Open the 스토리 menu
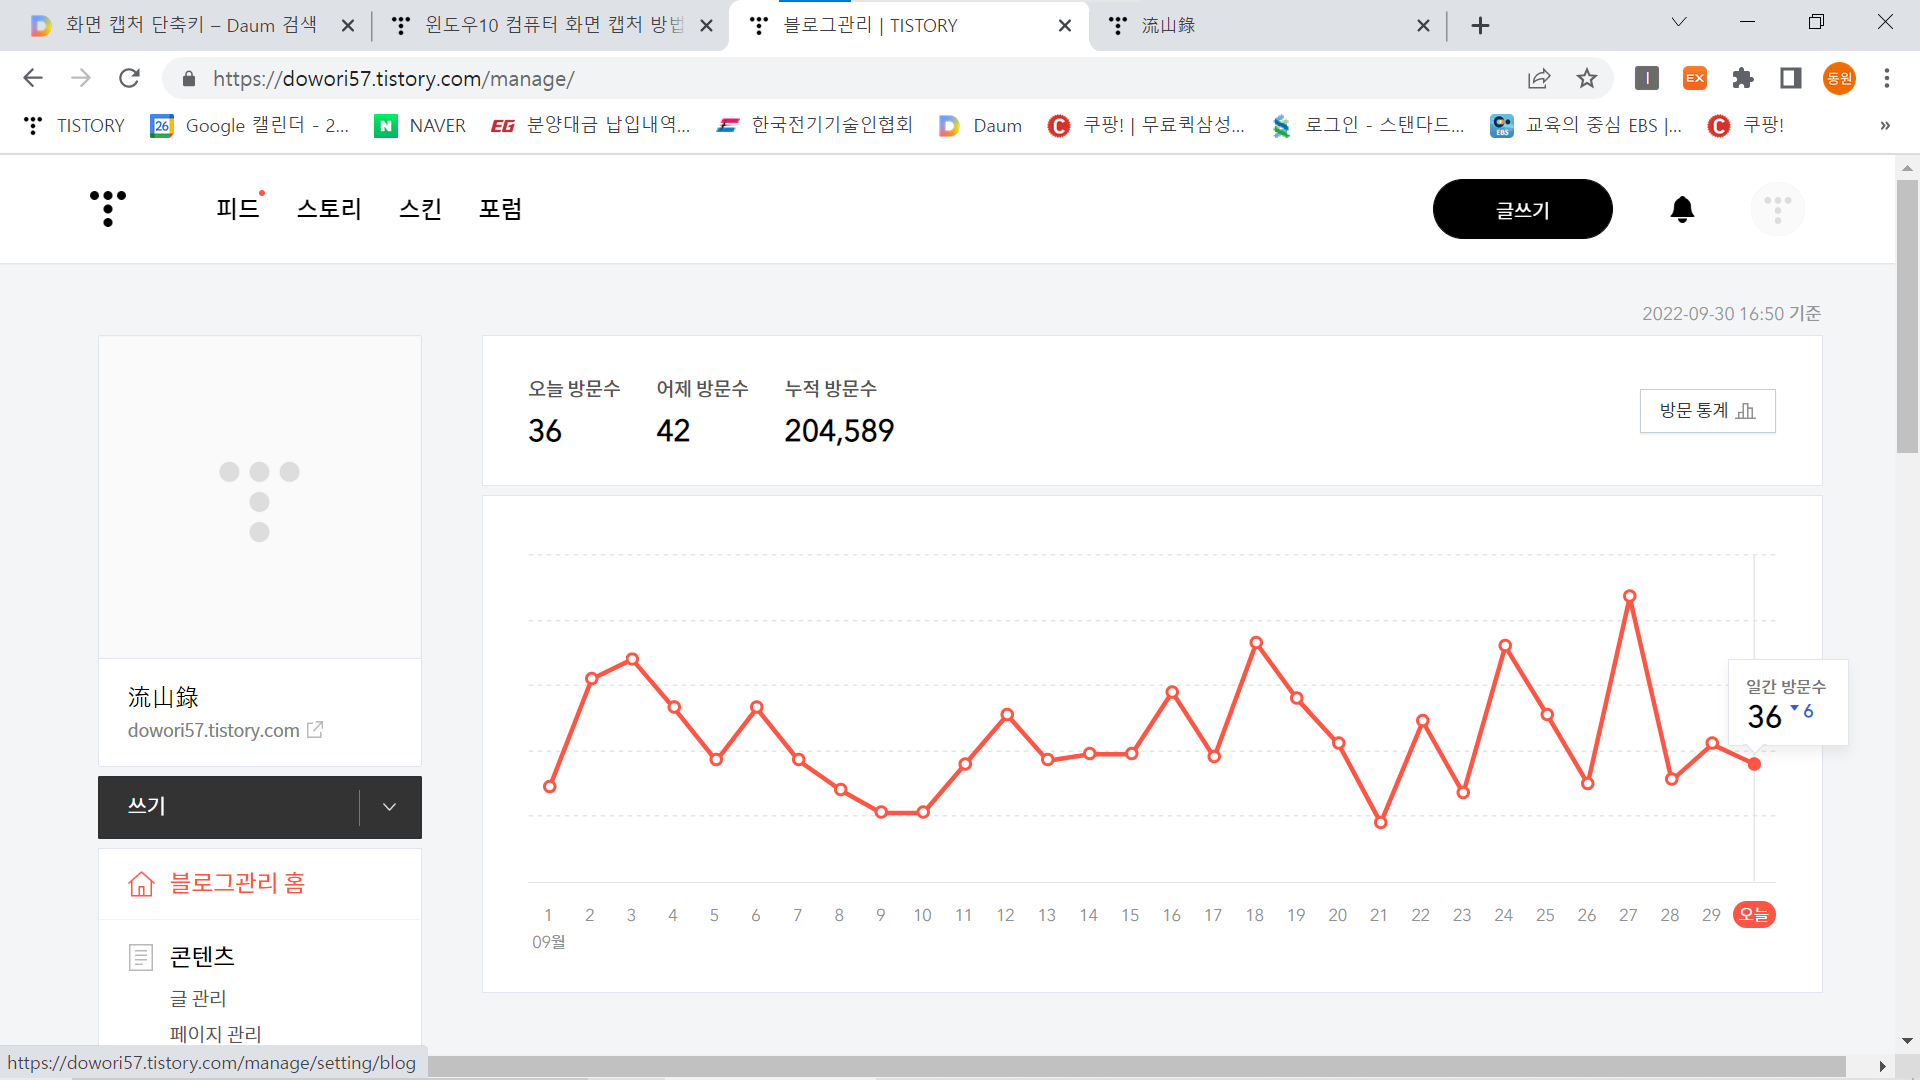1920x1080 pixels. (329, 209)
